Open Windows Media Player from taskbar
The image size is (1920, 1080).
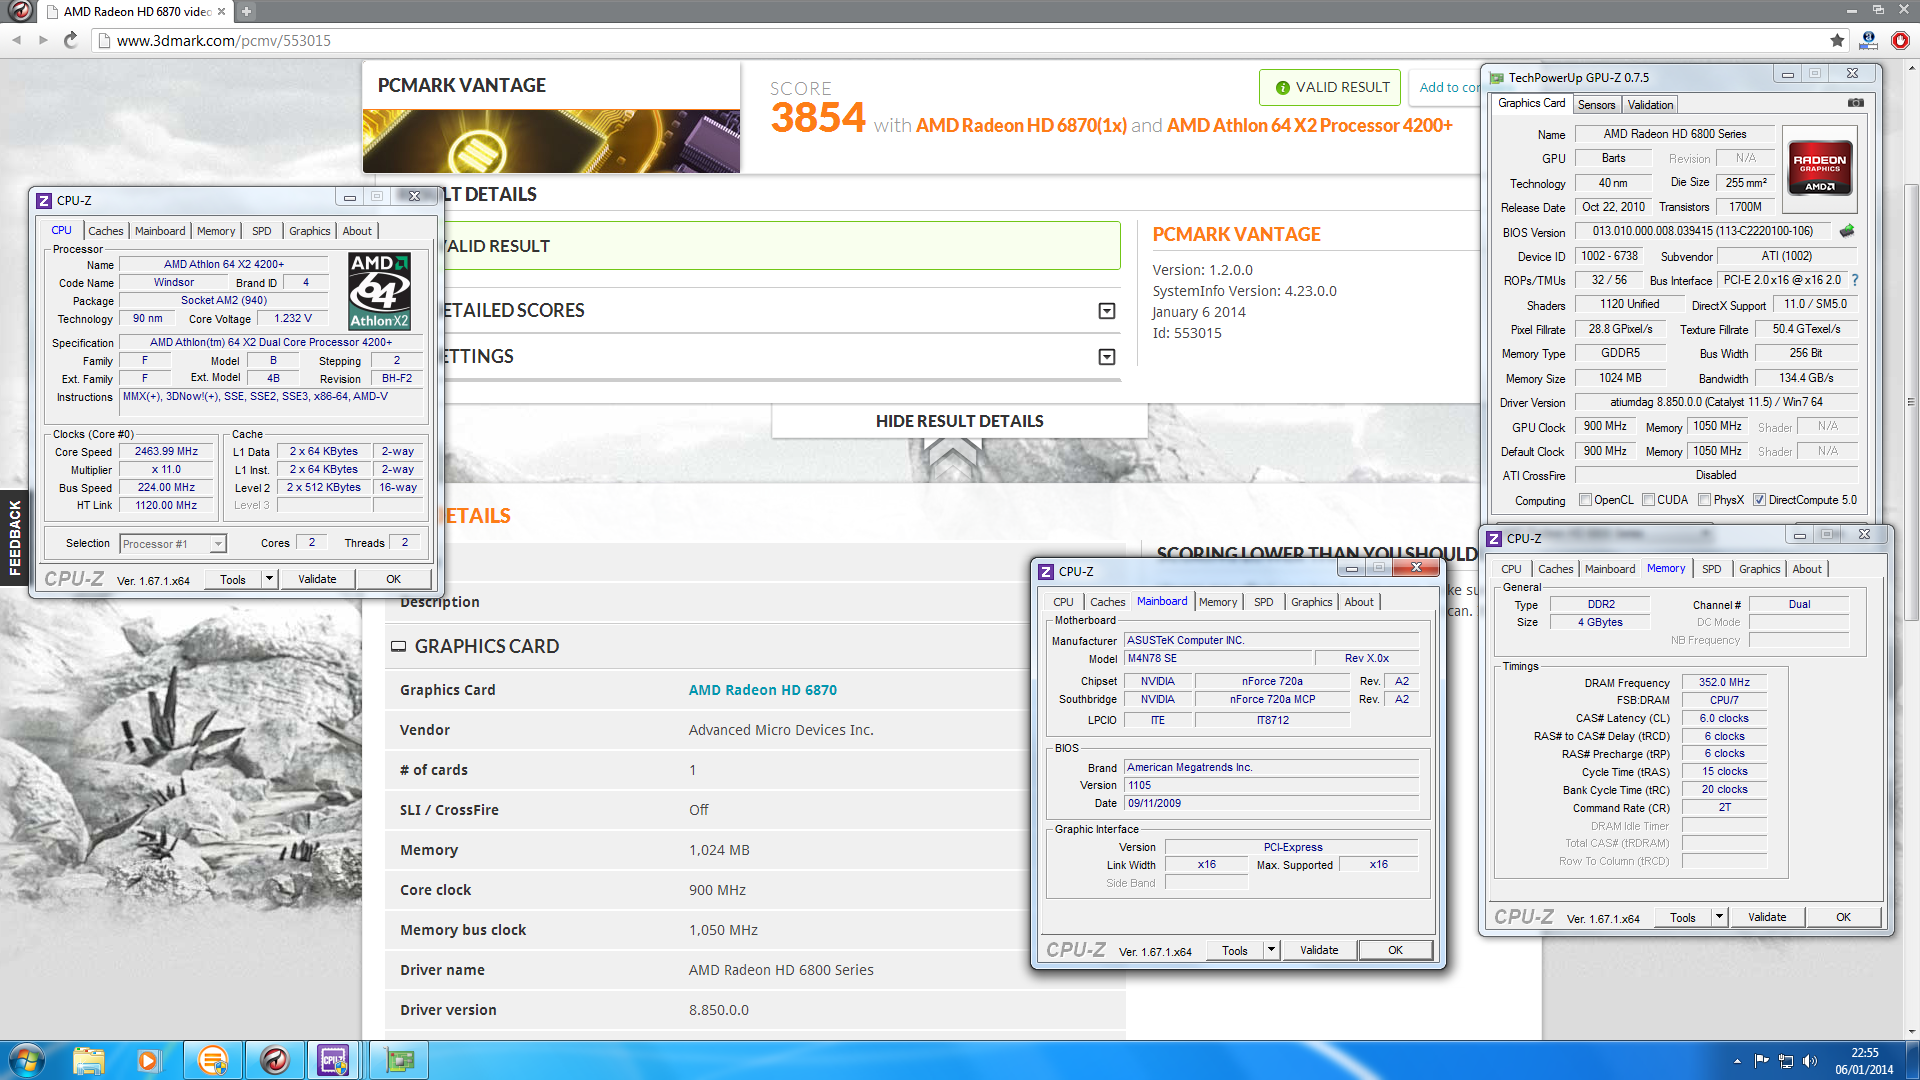tap(148, 1060)
